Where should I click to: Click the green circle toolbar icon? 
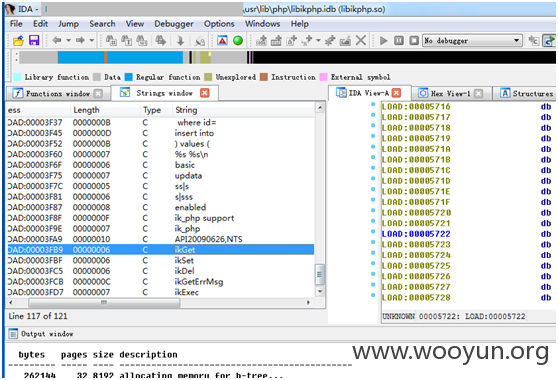coord(238,41)
